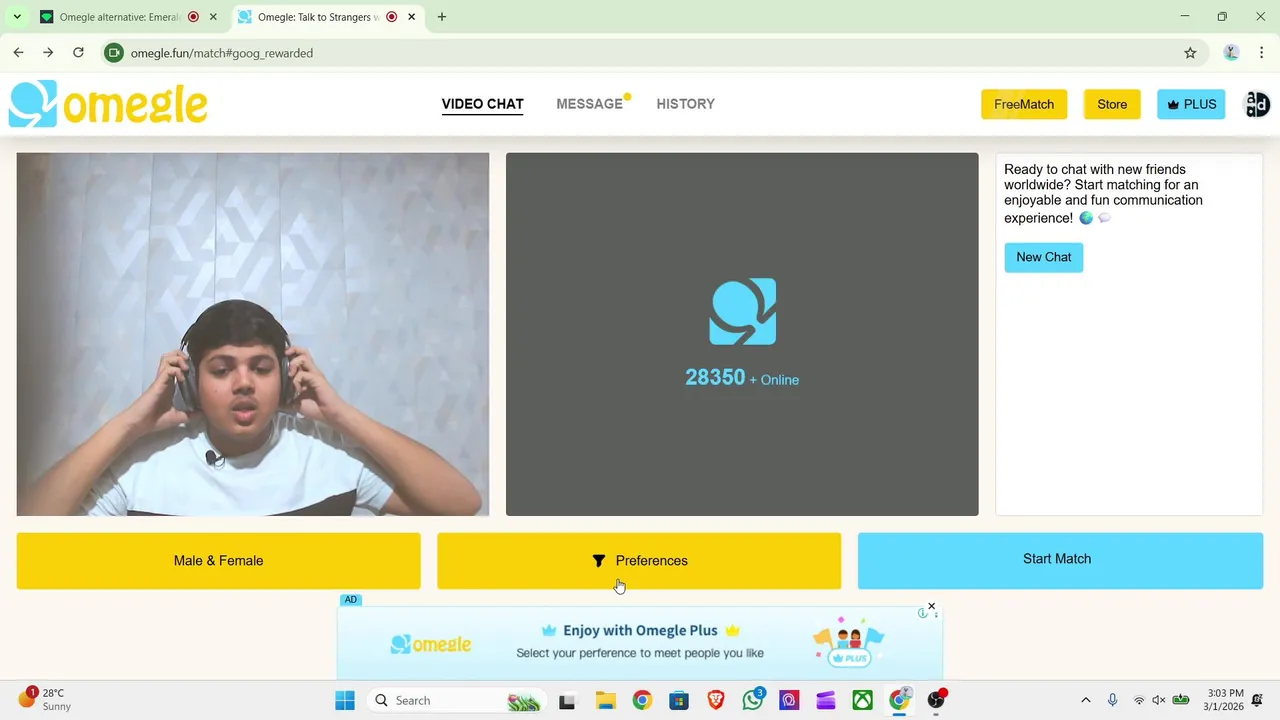
Task: Click the camera permission icon in the address bar
Action: point(114,53)
